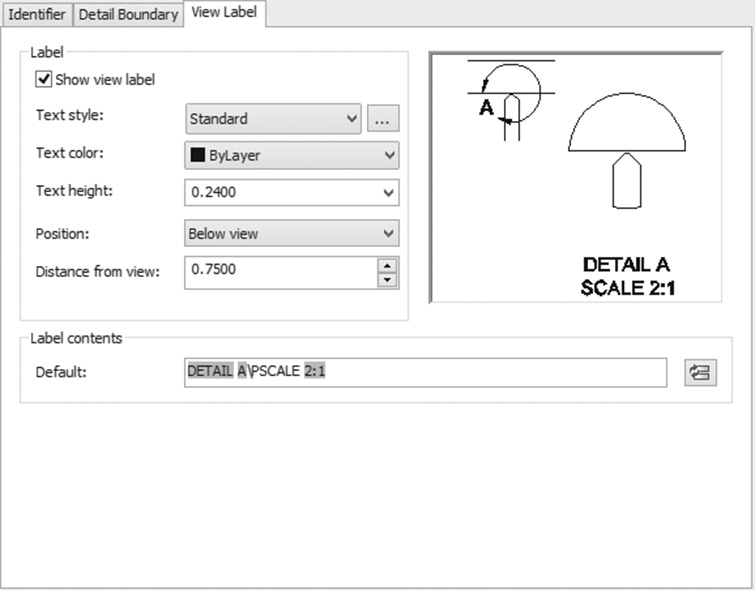The height and width of the screenshot is (590, 755).
Task: Increase Distance from view with up arrow
Action: click(387, 265)
